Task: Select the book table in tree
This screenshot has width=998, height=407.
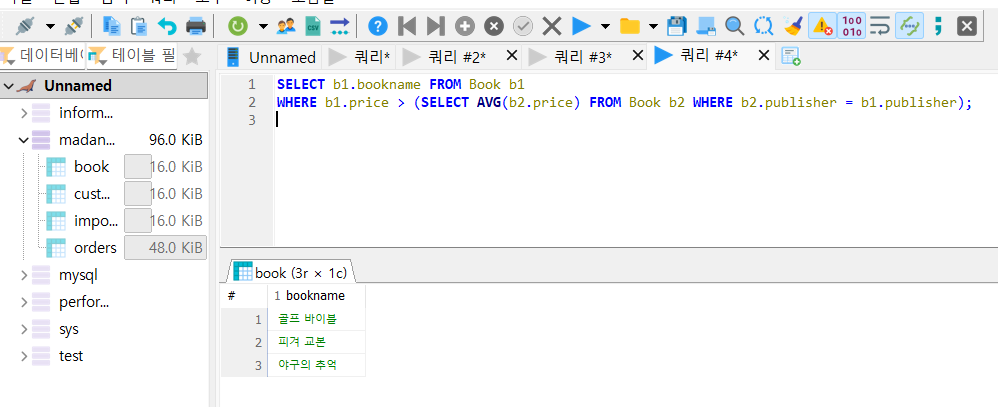Action: [91, 167]
